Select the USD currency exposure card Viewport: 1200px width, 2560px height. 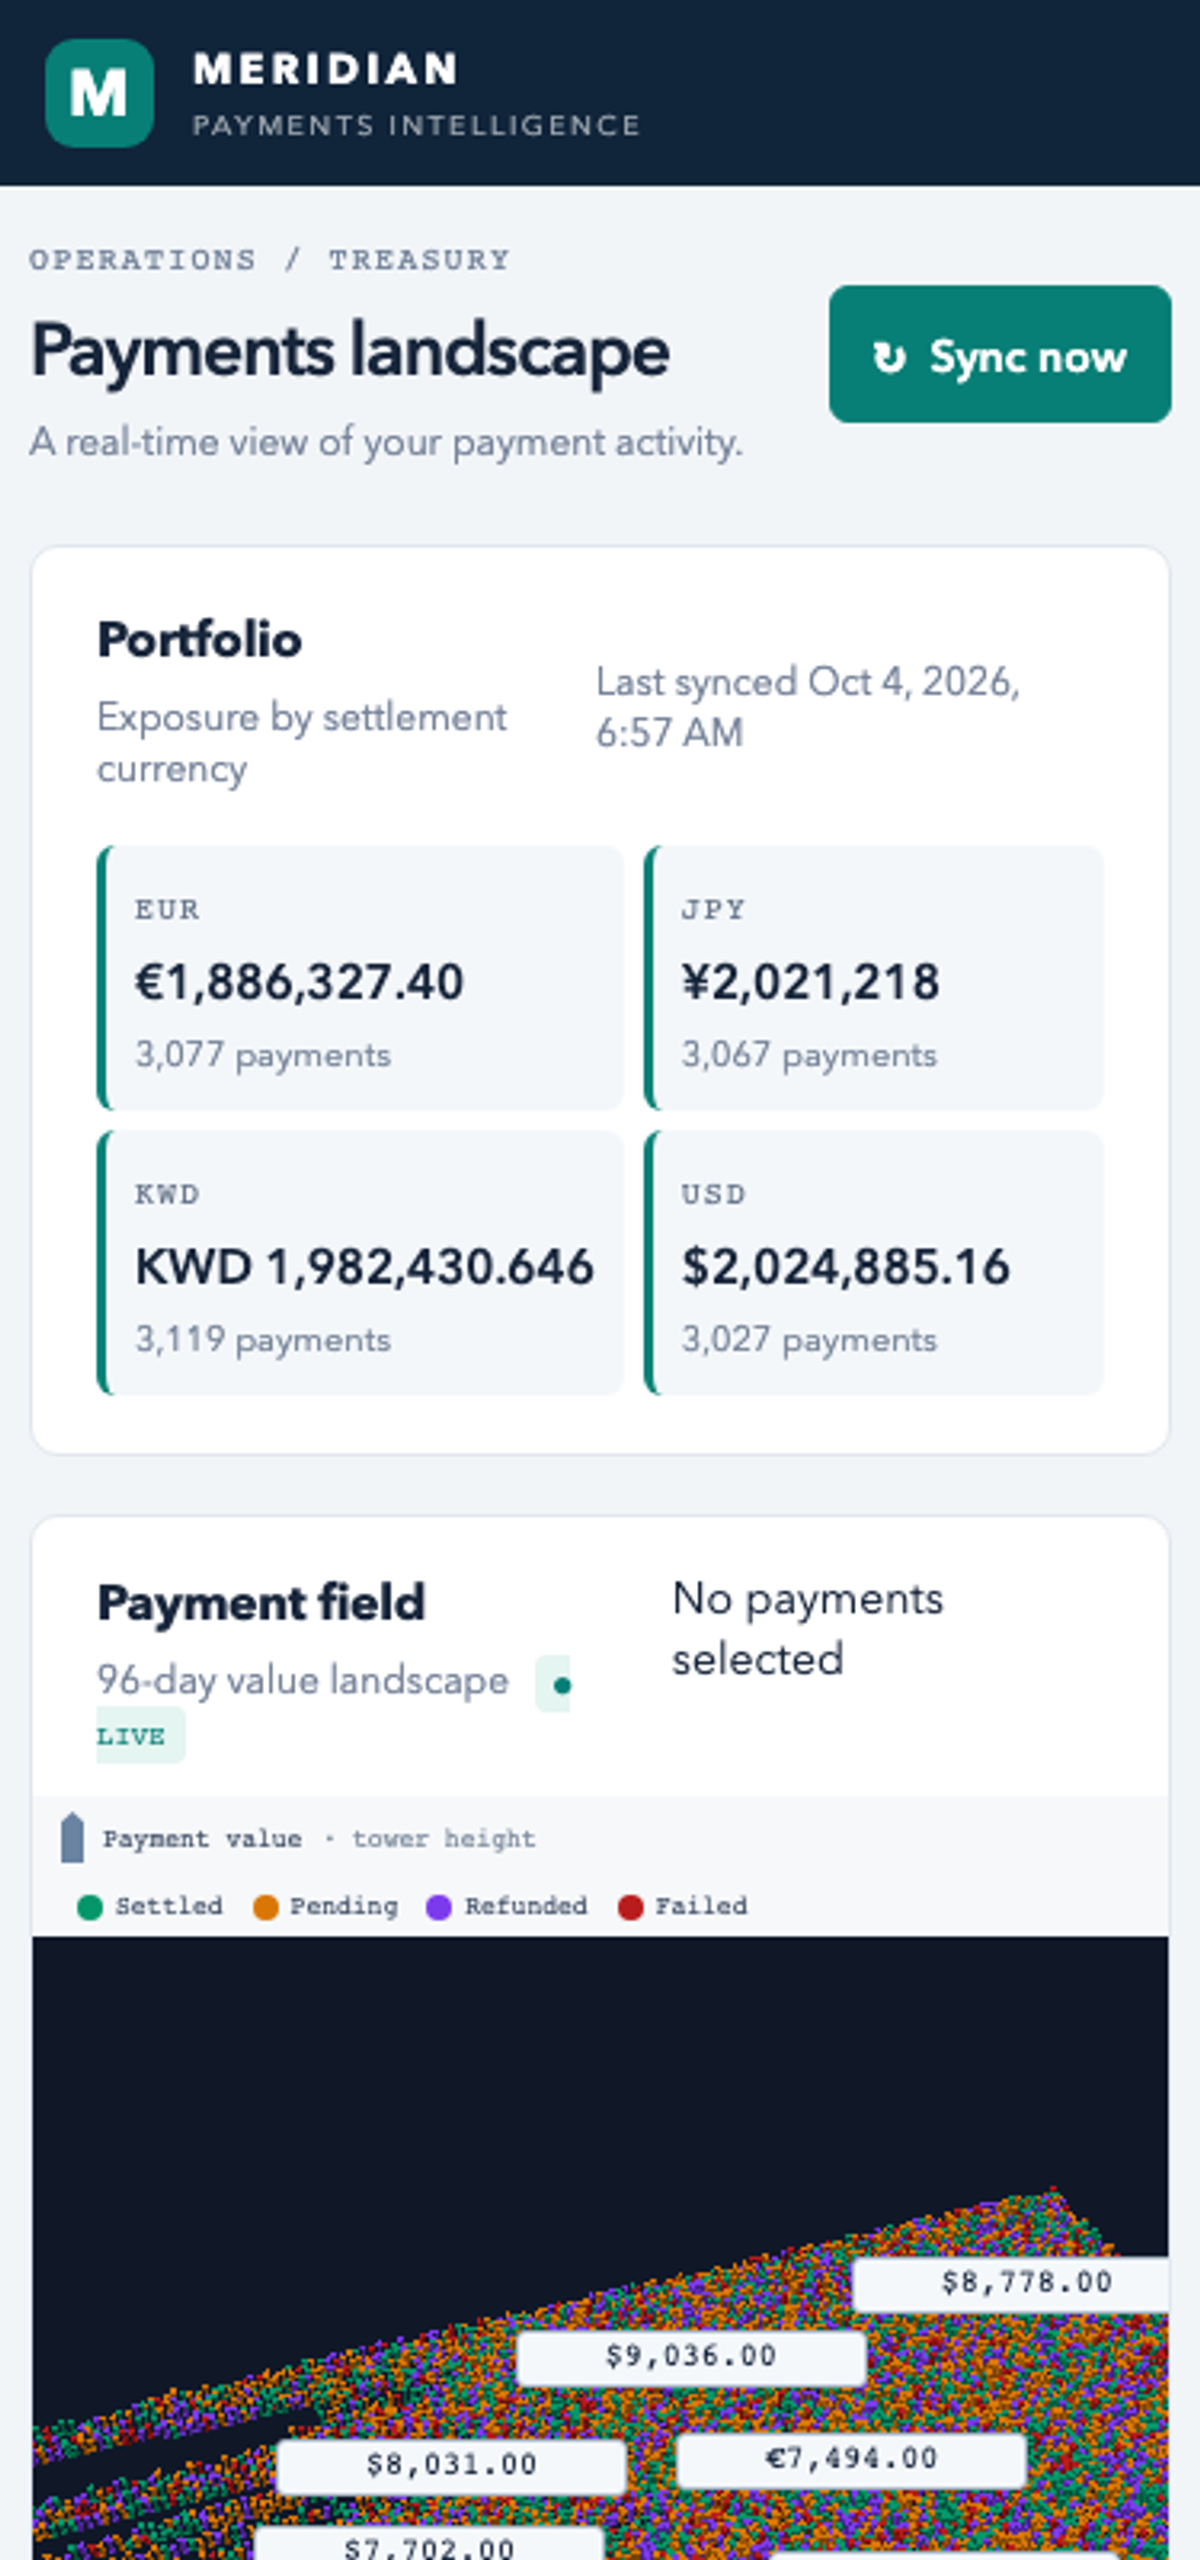point(874,1262)
